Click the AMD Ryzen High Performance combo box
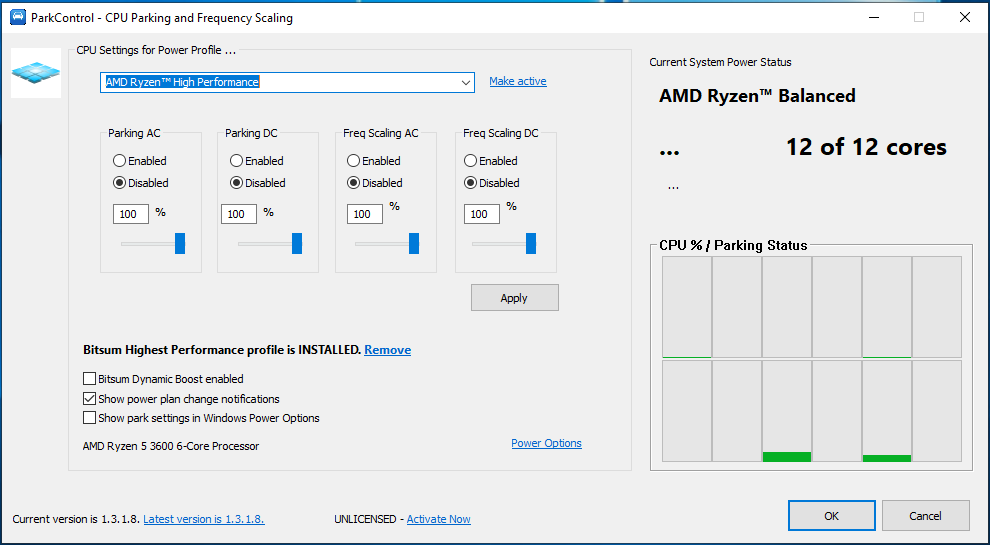Viewport: 990px width, 545px height. pyautogui.click(x=280, y=83)
